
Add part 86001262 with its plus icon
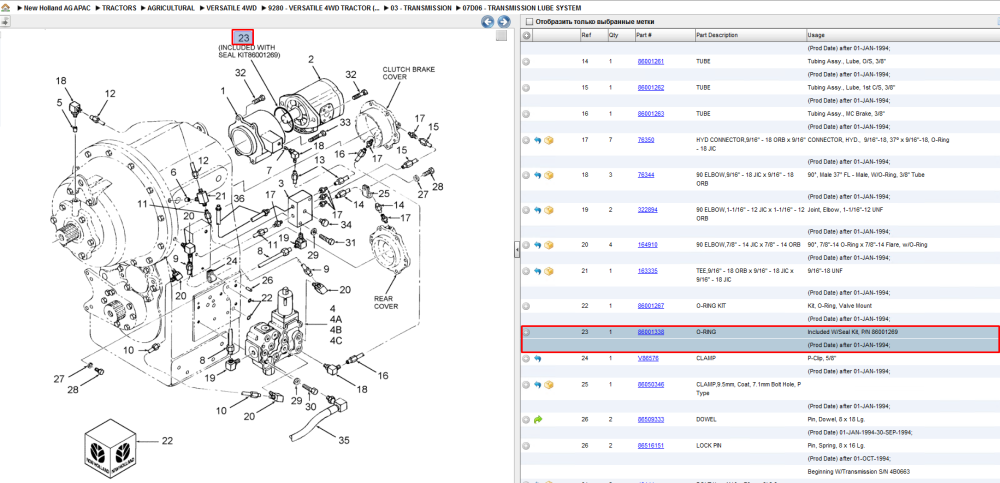[x=526, y=88]
